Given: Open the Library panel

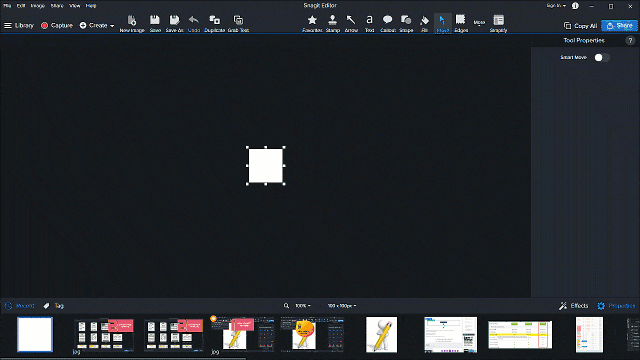Looking at the screenshot, I should click(19, 25).
